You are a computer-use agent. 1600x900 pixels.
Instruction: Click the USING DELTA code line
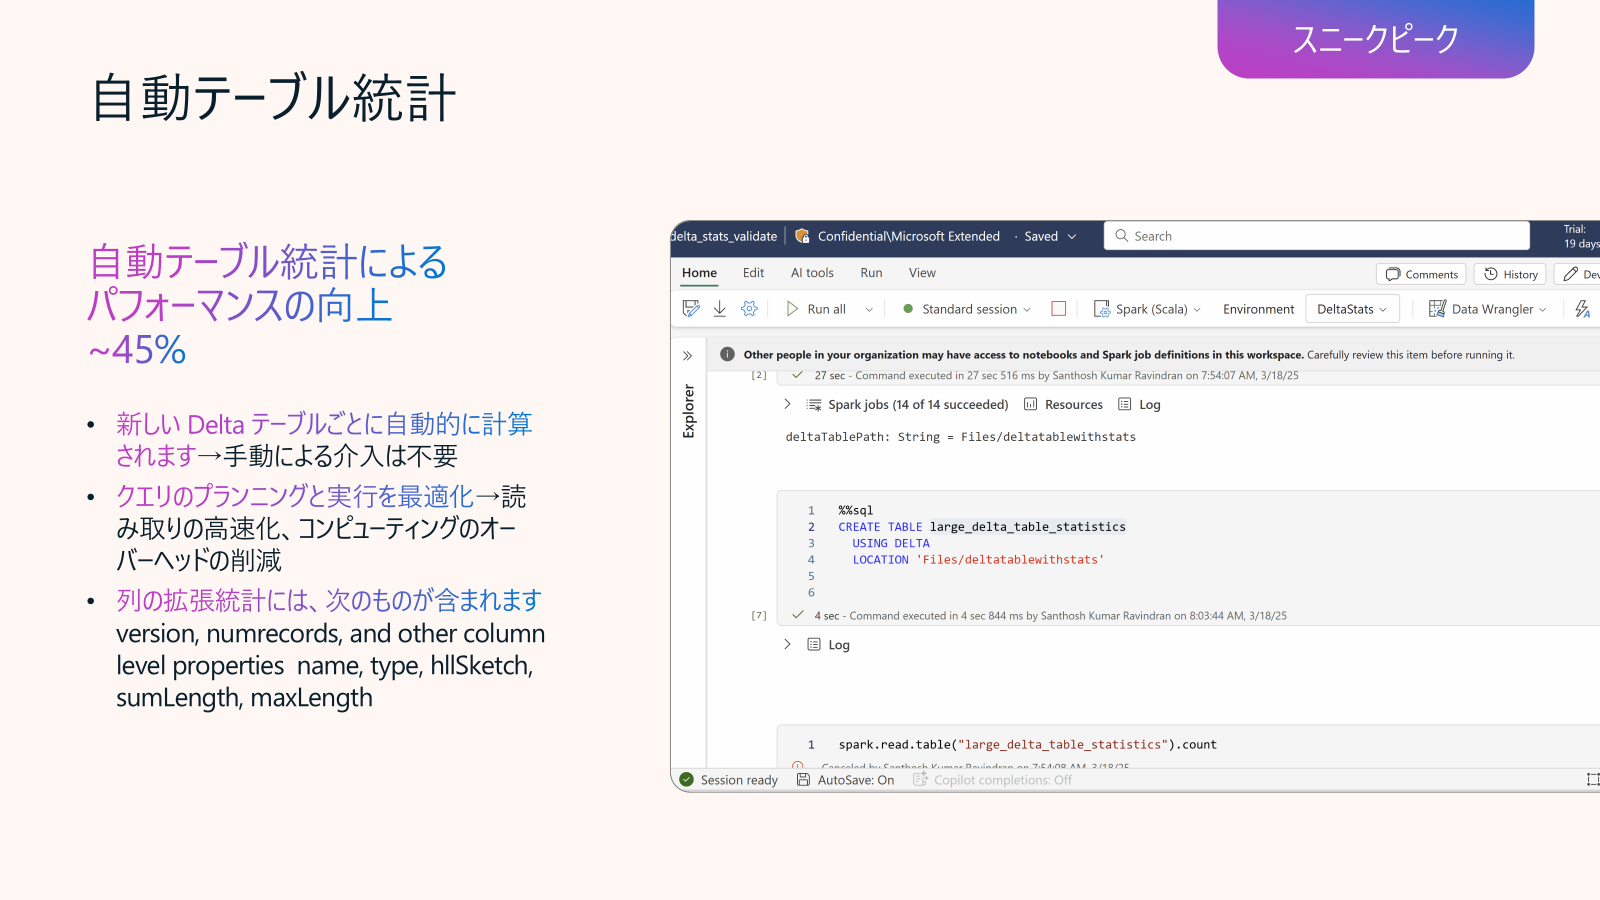[891, 543]
